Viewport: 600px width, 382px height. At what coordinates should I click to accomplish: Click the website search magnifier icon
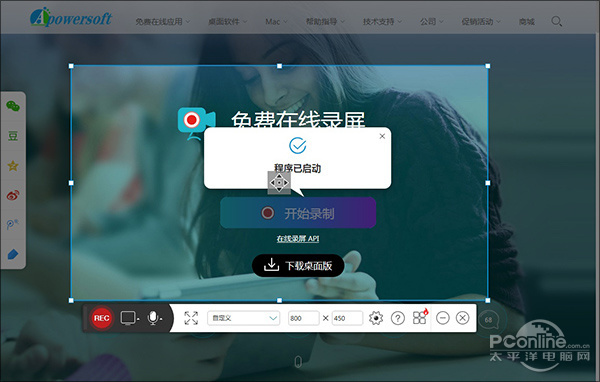556,21
